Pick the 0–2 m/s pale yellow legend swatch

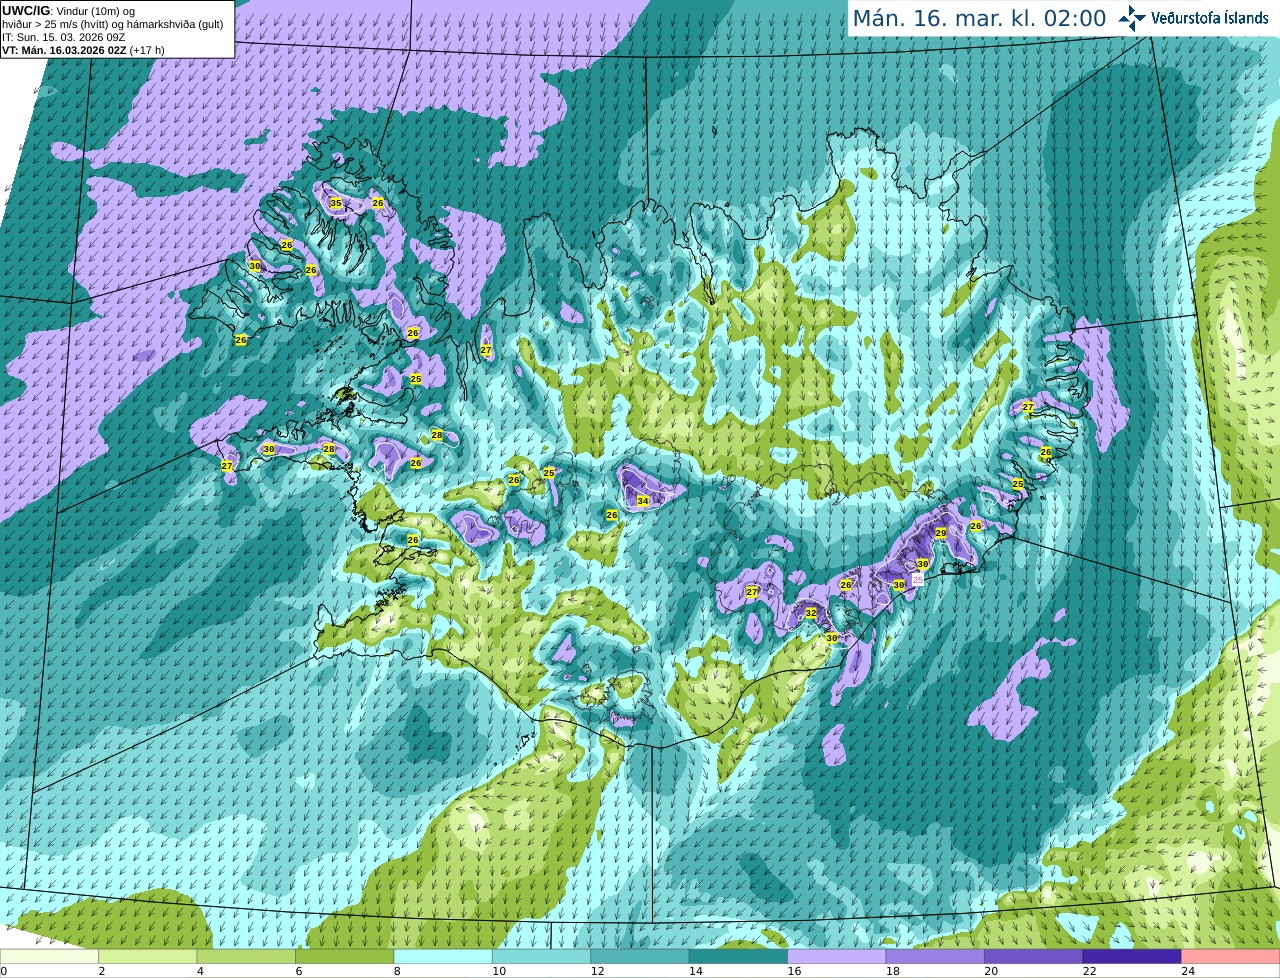[49, 956]
